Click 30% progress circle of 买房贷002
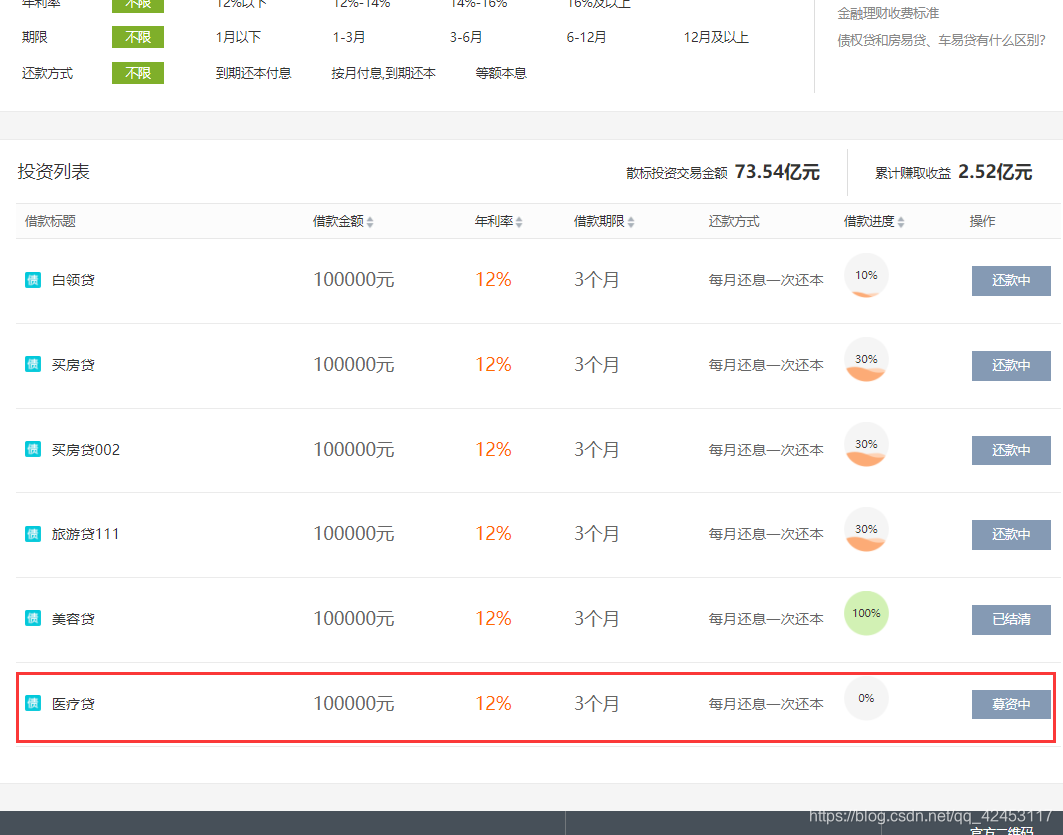 point(866,444)
